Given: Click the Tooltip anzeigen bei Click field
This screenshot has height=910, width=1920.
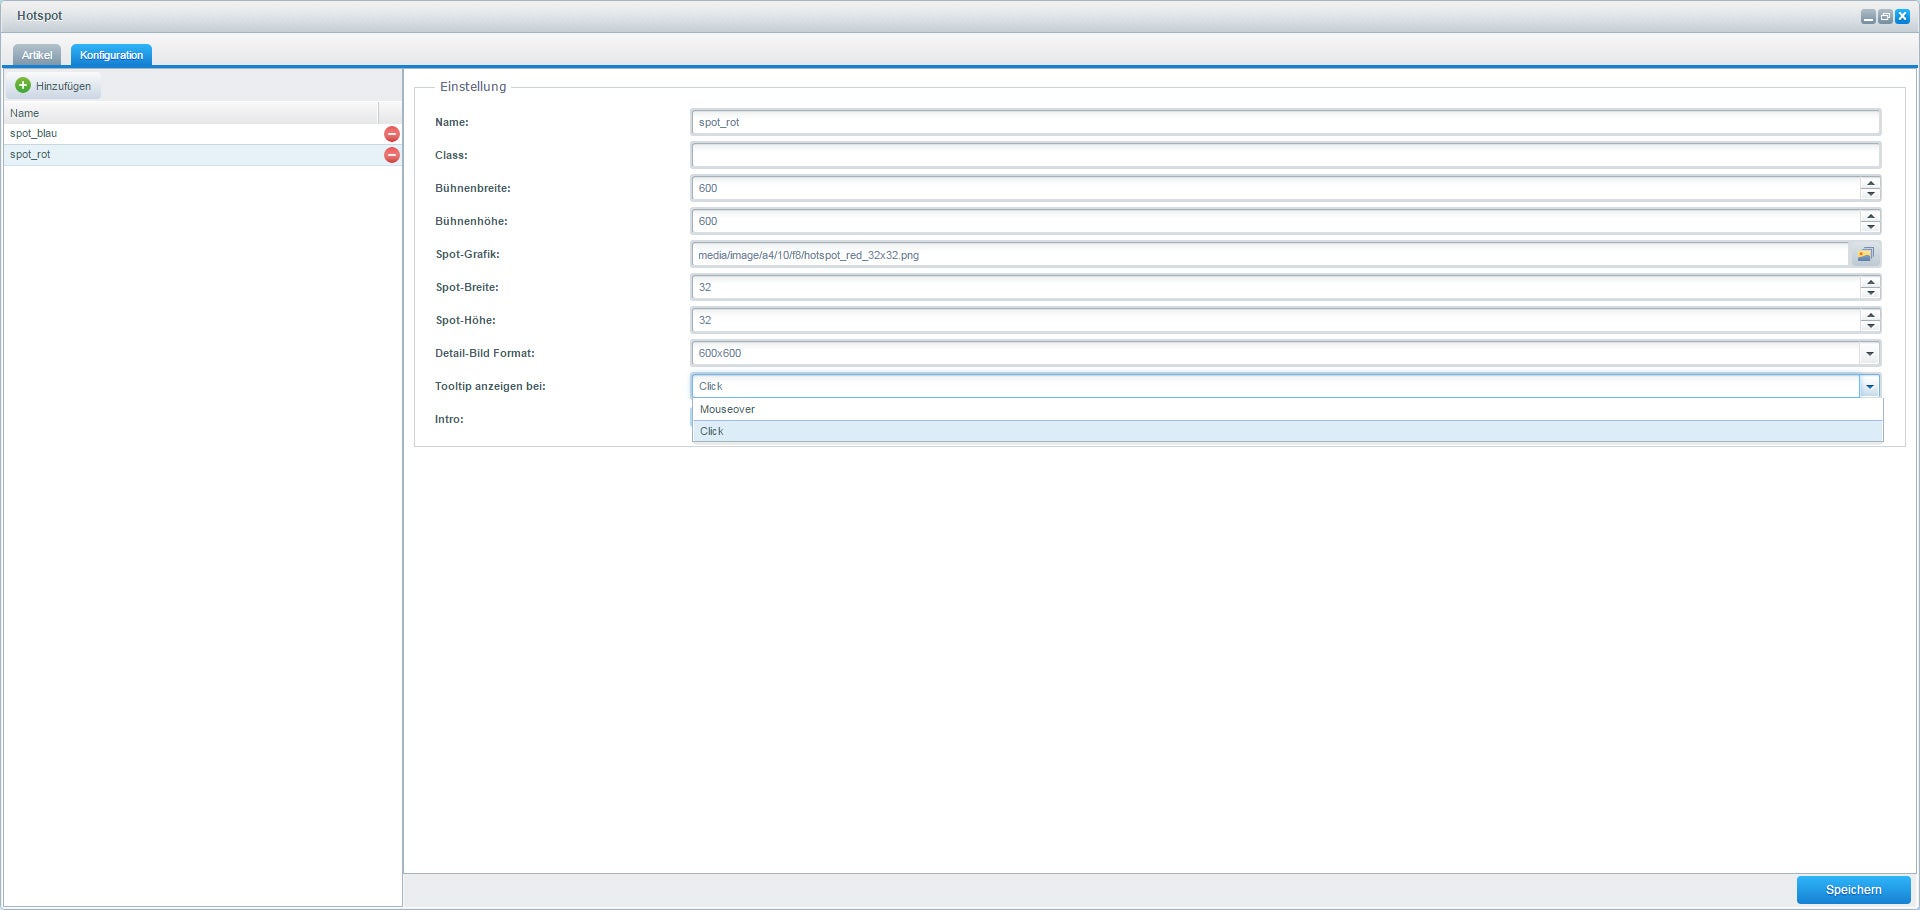Looking at the screenshot, I should (1275, 386).
